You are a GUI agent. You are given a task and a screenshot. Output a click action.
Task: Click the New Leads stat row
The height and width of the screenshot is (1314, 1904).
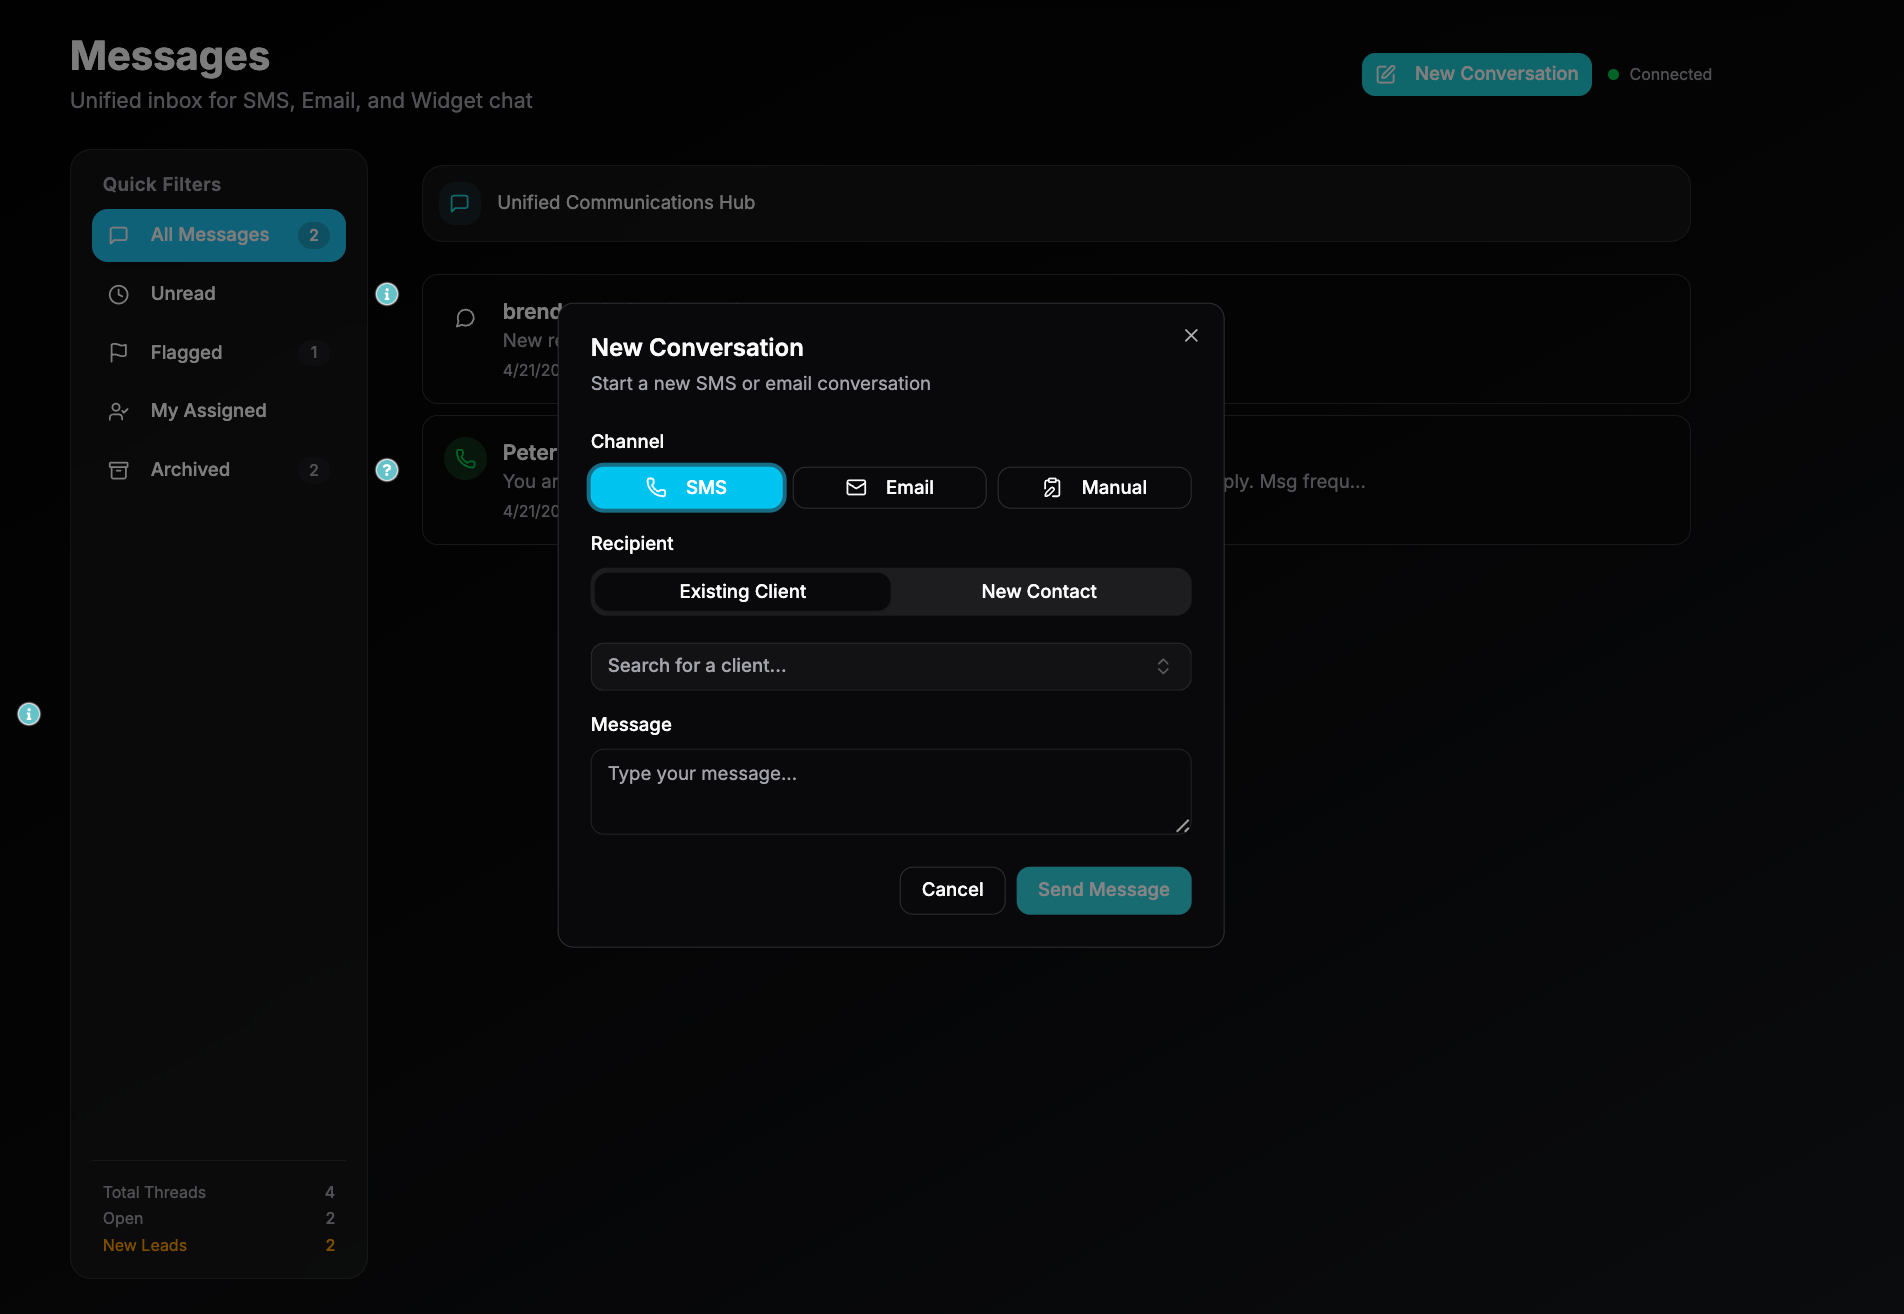point(219,1245)
